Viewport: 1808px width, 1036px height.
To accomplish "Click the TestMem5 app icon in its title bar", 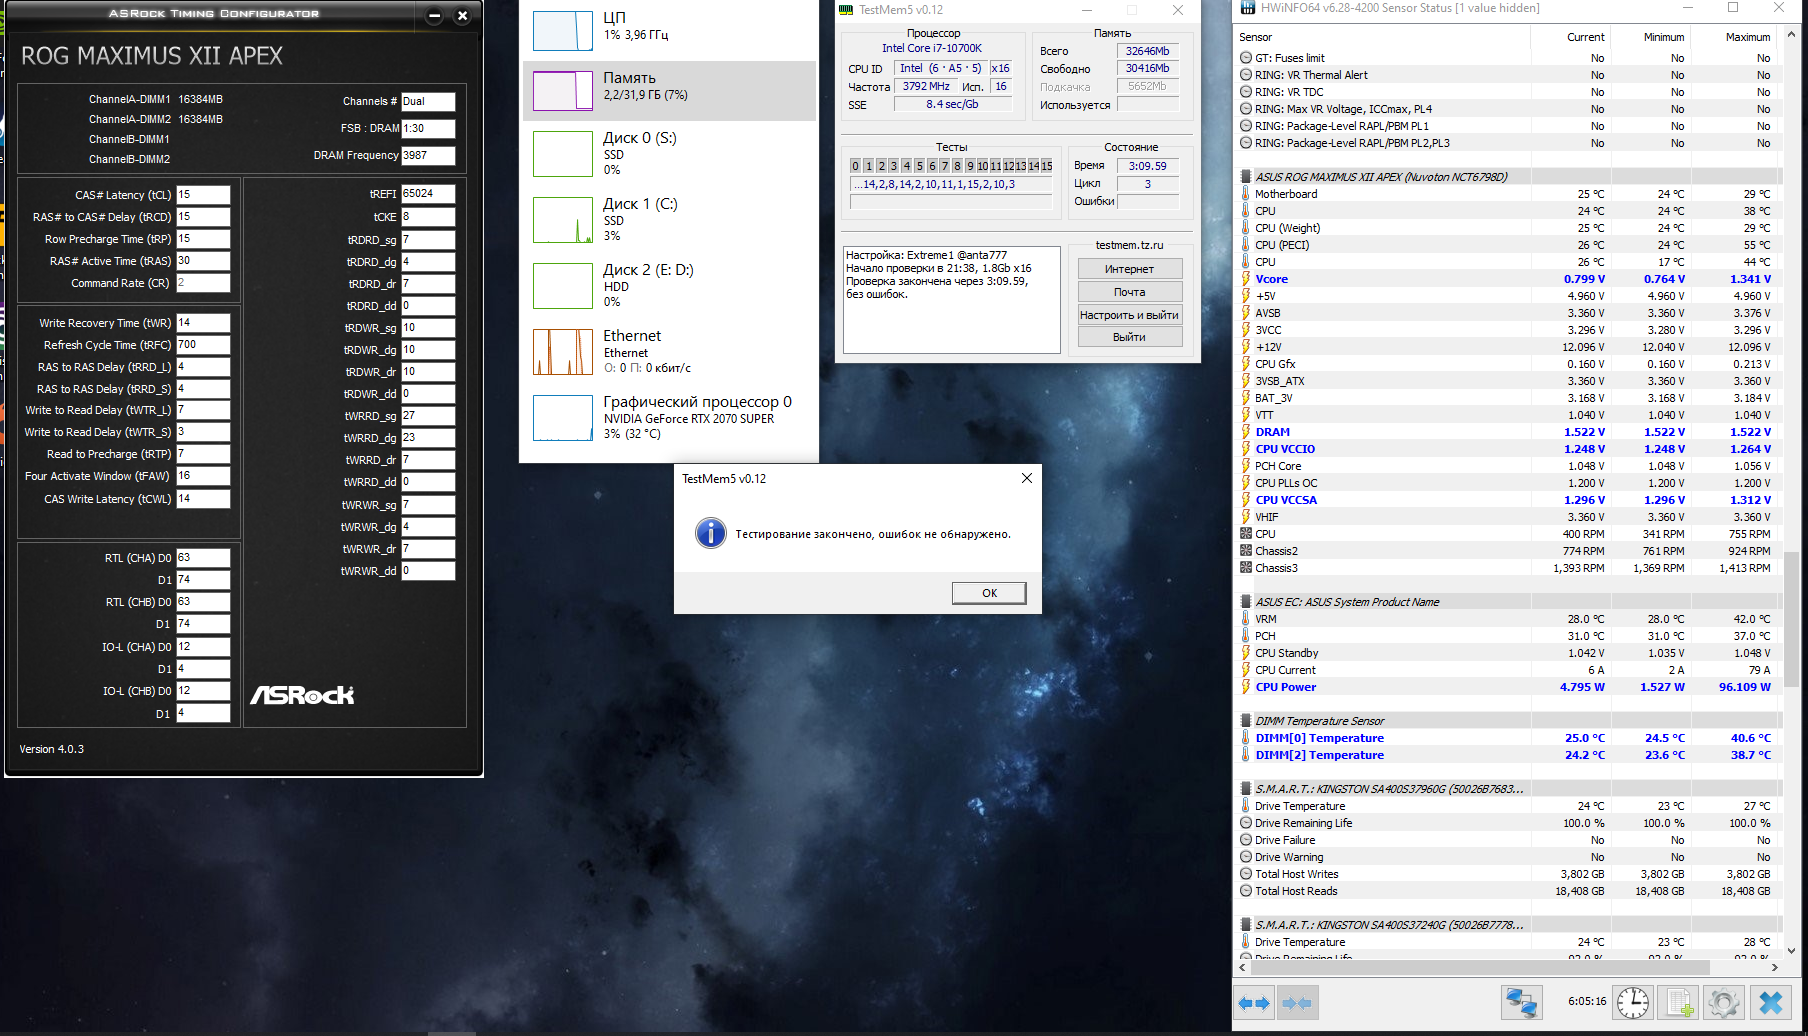I will 846,10.
